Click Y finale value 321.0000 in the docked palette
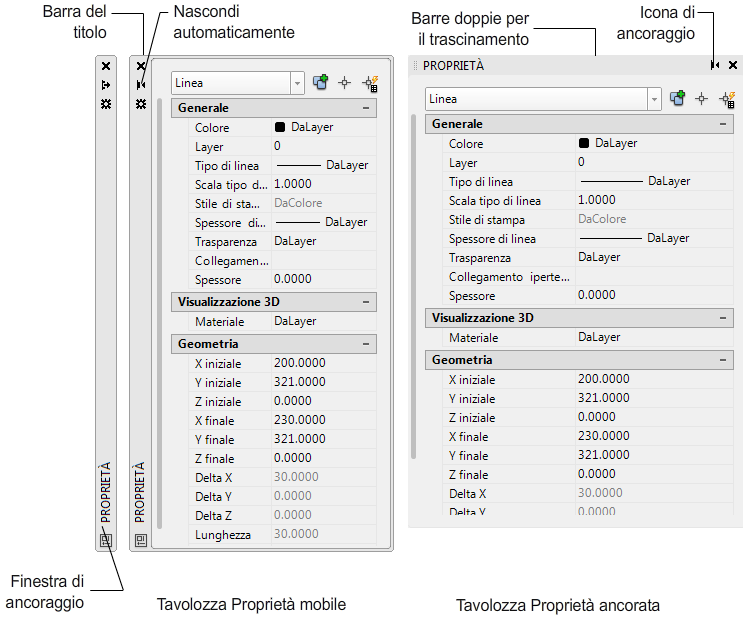This screenshot has height=619, width=750. click(654, 455)
